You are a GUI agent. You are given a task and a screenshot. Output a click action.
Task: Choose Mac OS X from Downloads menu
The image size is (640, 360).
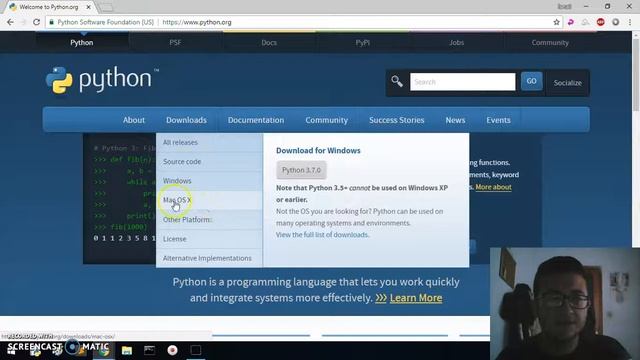point(209,200)
